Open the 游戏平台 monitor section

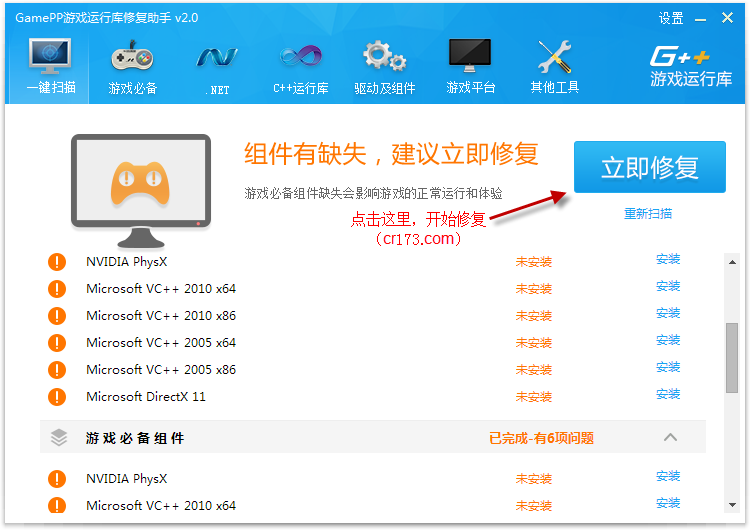pos(470,66)
